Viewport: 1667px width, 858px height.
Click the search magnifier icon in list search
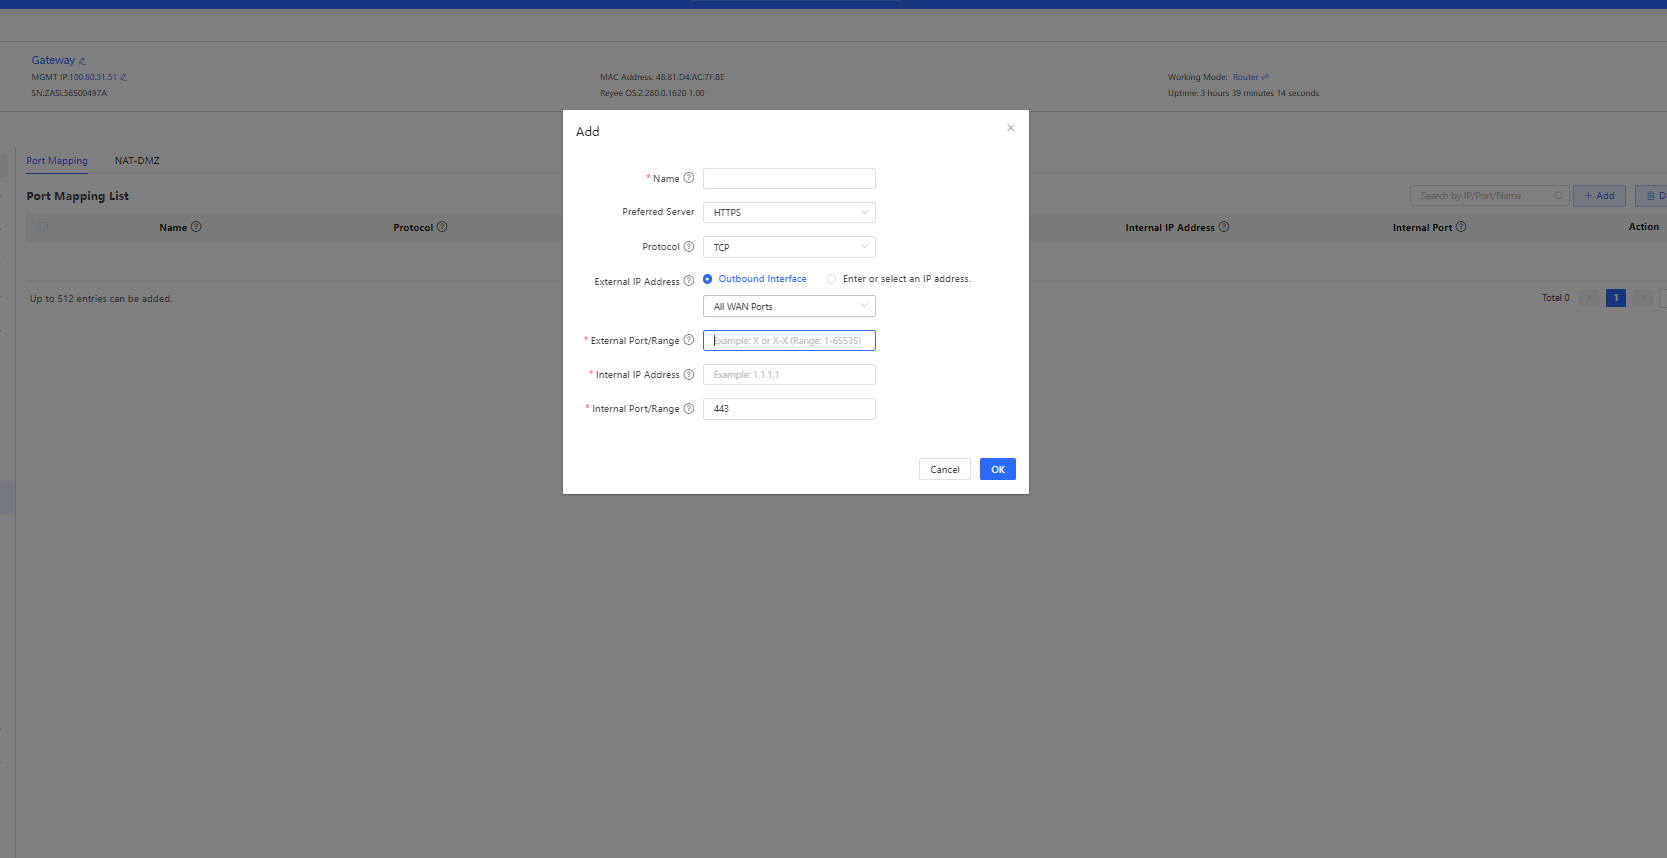pos(1558,196)
